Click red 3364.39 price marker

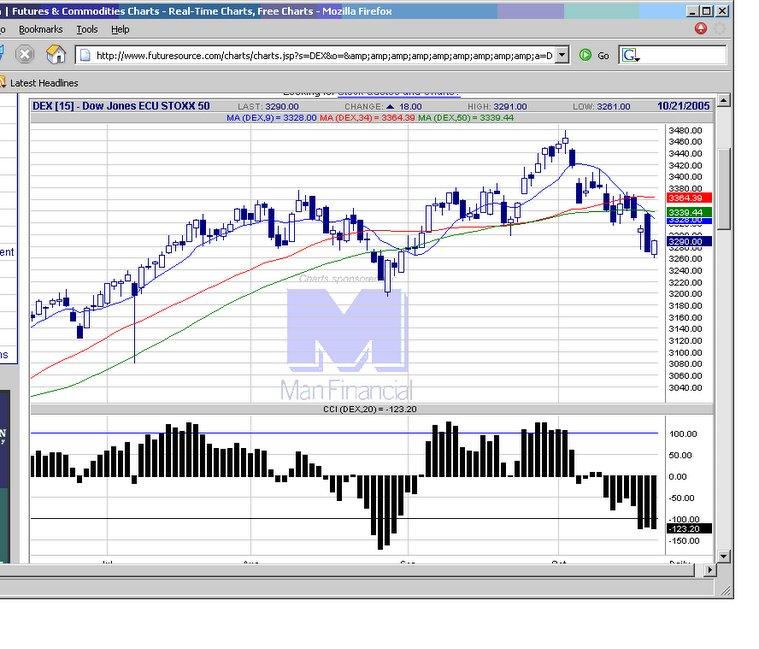click(689, 197)
